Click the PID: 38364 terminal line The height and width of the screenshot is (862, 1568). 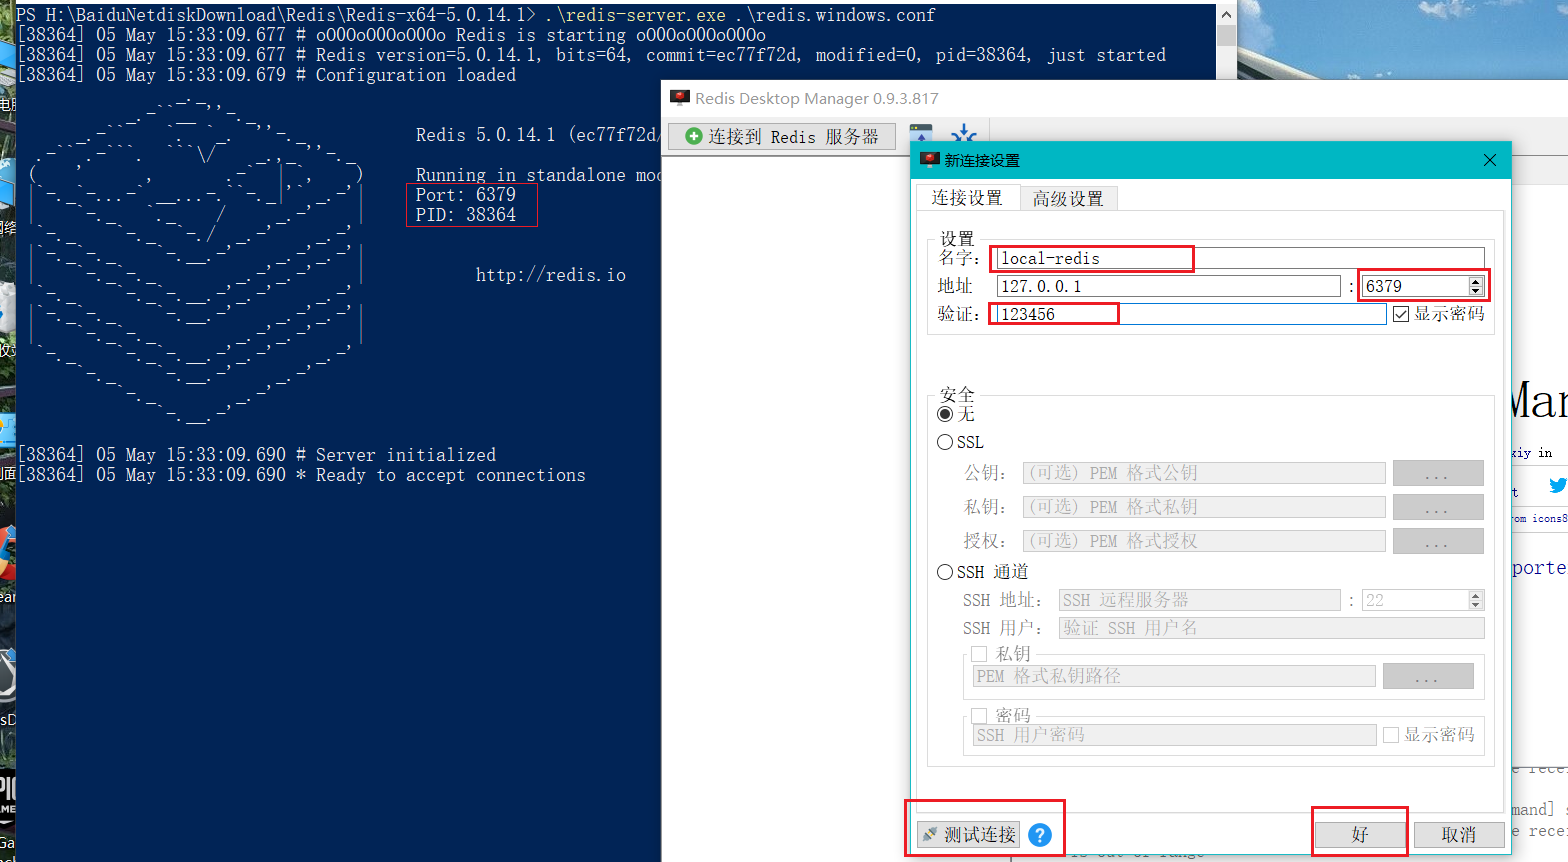466,215
